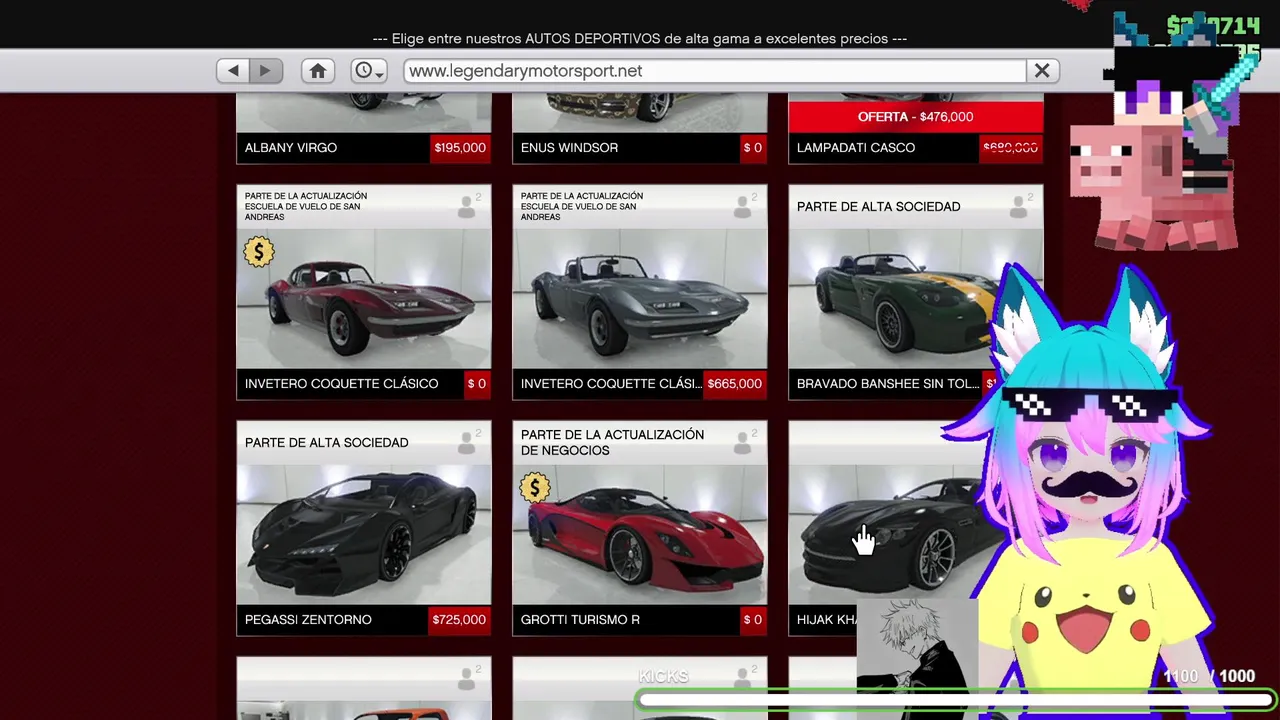This screenshot has width=1280, height=720.
Task: Open the Pegassi Zentorno picture
Action: [364, 534]
